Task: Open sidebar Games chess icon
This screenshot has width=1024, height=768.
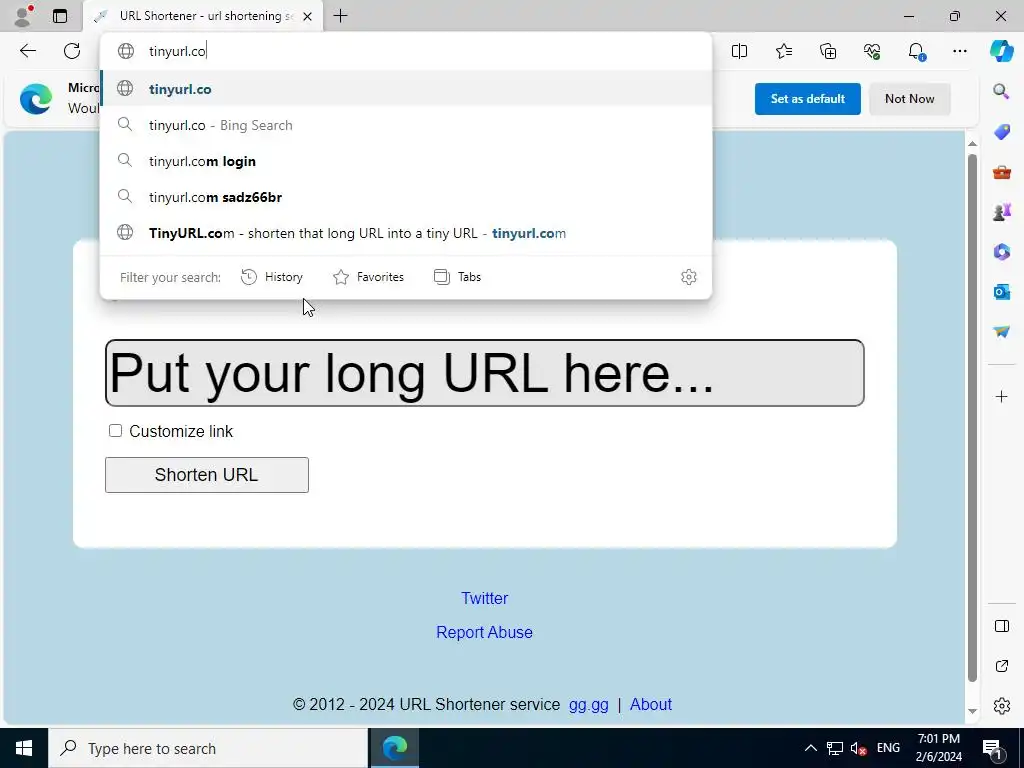Action: point(1001,212)
